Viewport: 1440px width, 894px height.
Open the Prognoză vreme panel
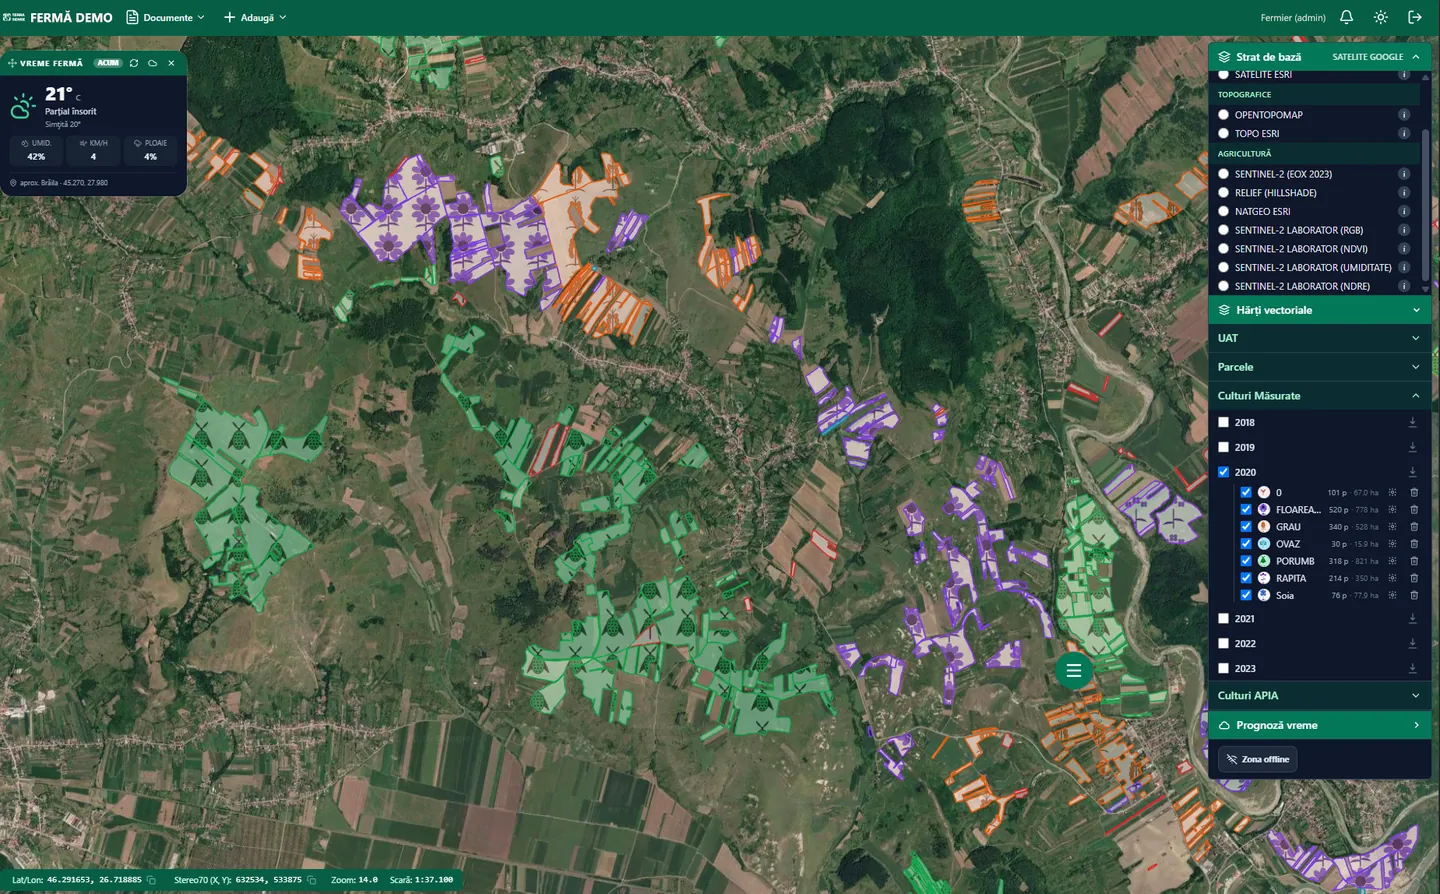tap(1319, 725)
